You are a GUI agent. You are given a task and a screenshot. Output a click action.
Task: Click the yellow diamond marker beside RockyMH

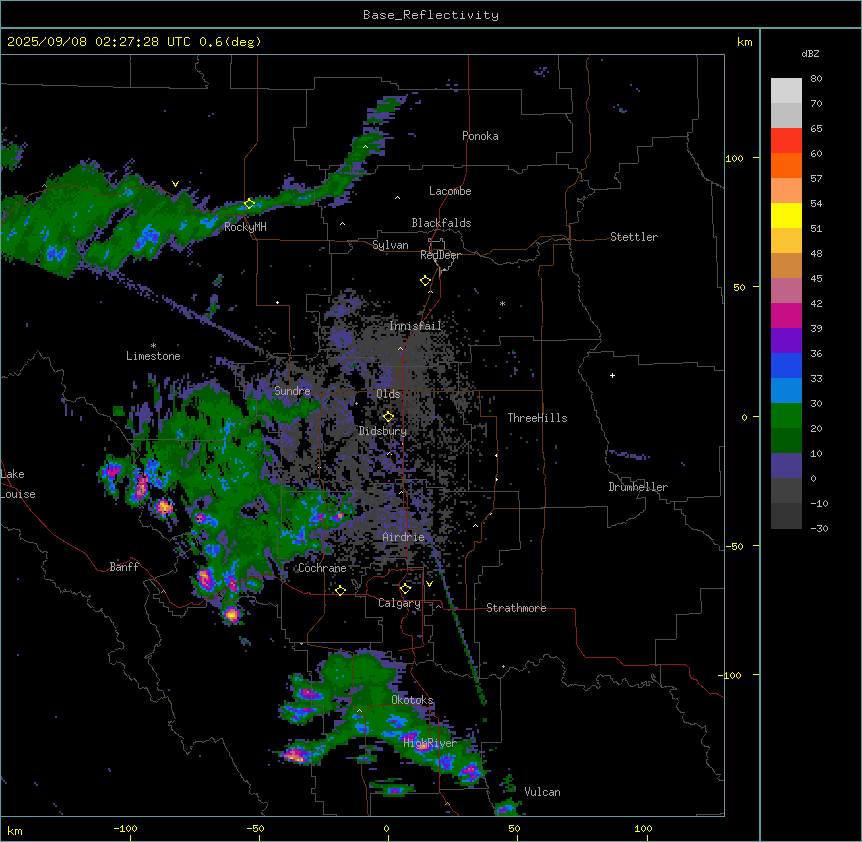coord(249,204)
